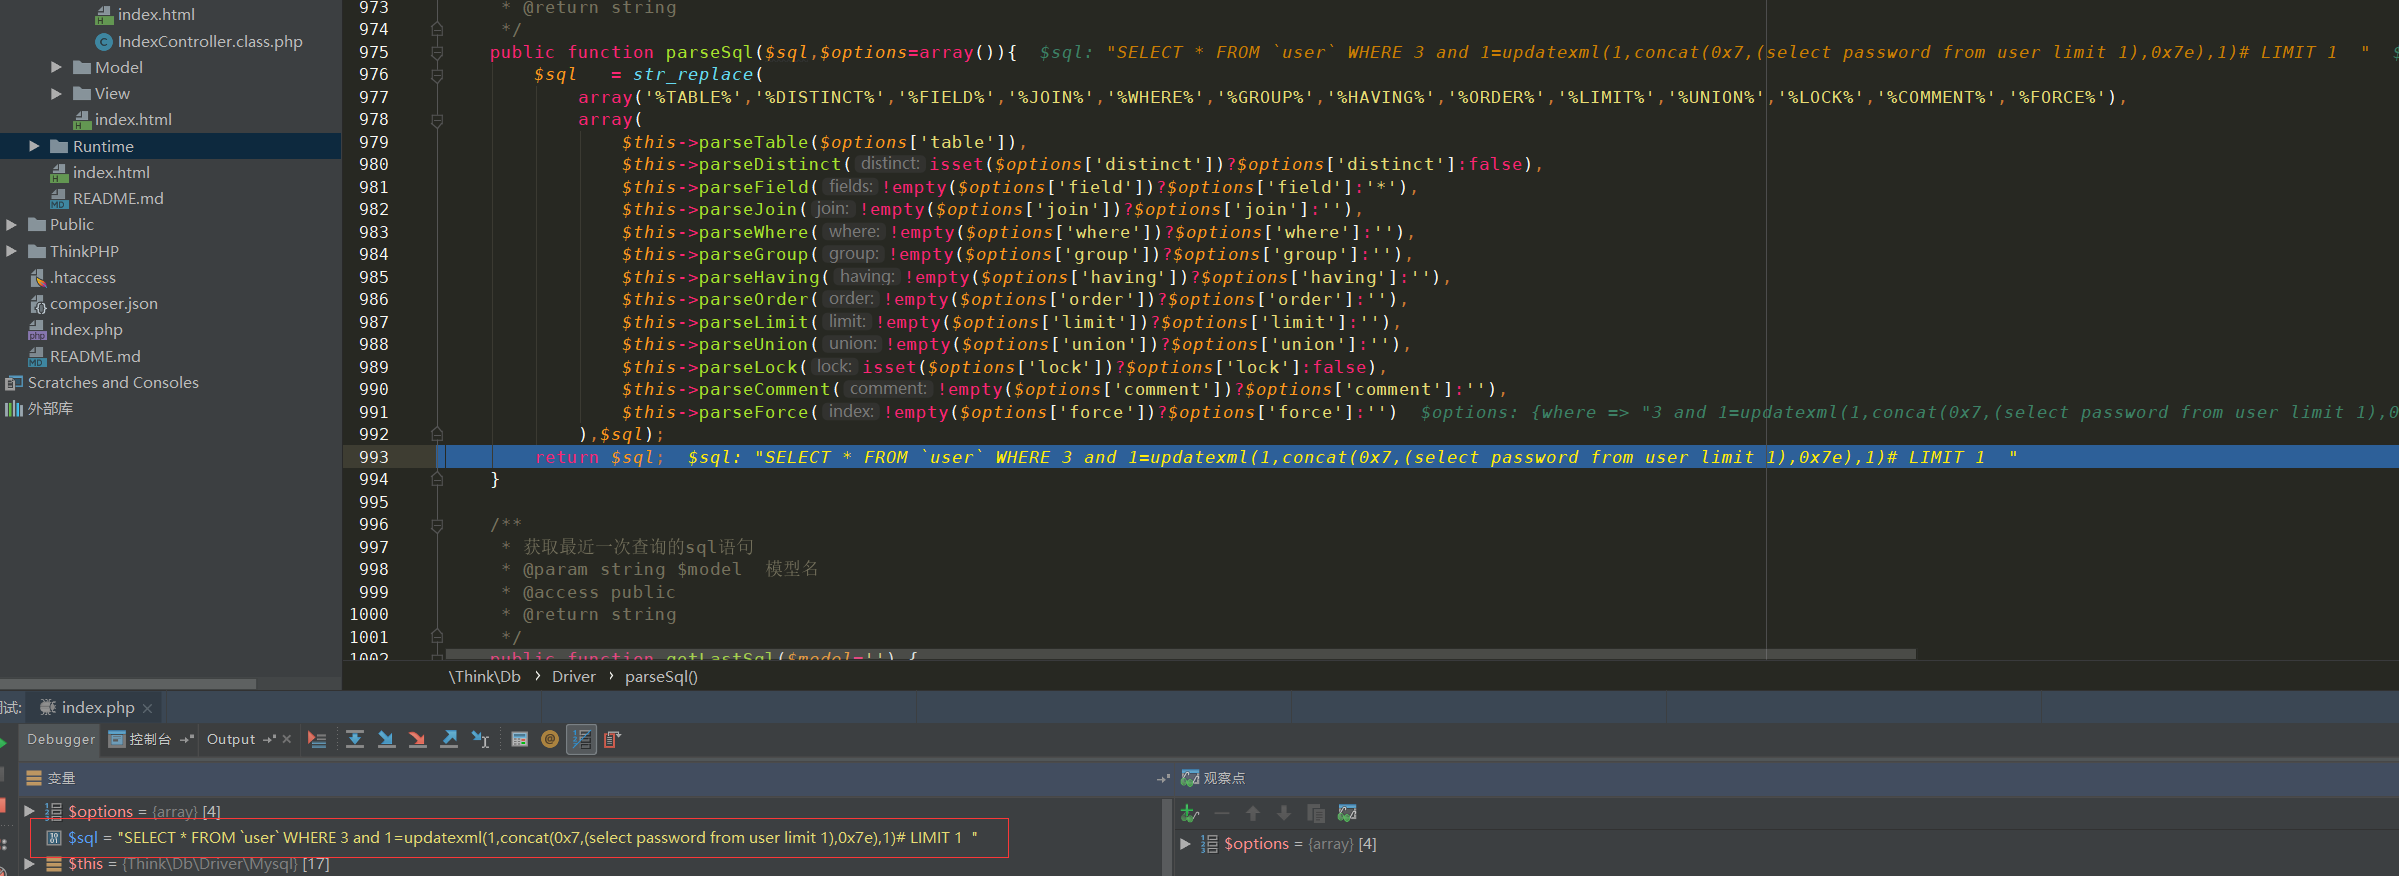This screenshot has height=876, width=2399.
Task: Select $sql variable row in variables panel
Action: point(520,838)
